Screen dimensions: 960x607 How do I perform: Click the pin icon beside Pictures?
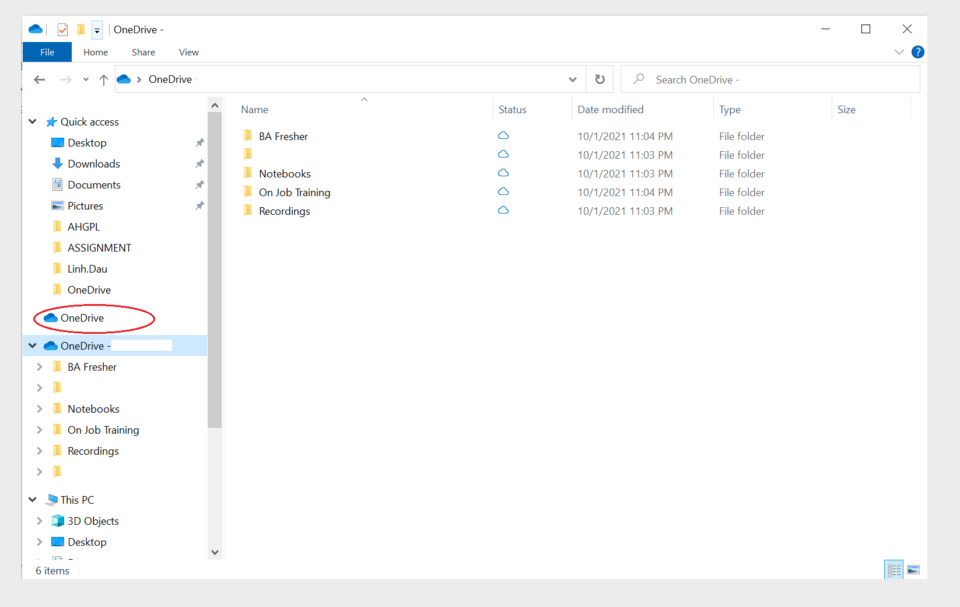pyautogui.click(x=200, y=206)
